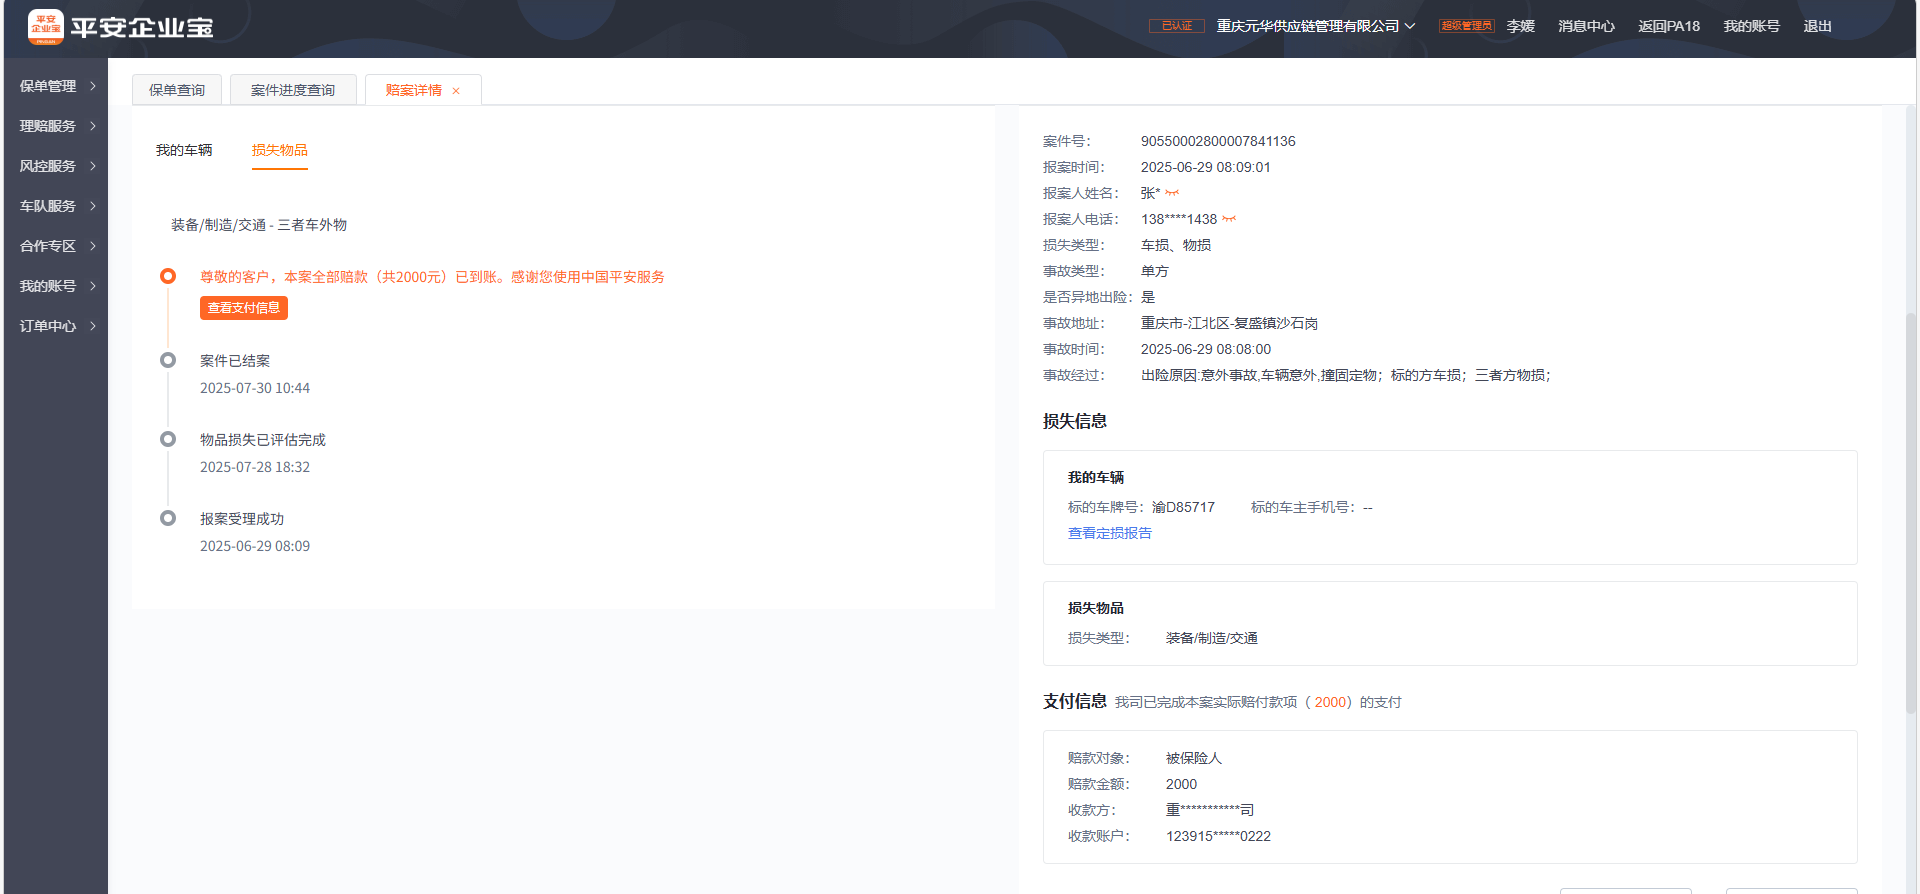
Task: Reveal the masked 报案人姓名 via eye icon
Action: coord(1172,193)
